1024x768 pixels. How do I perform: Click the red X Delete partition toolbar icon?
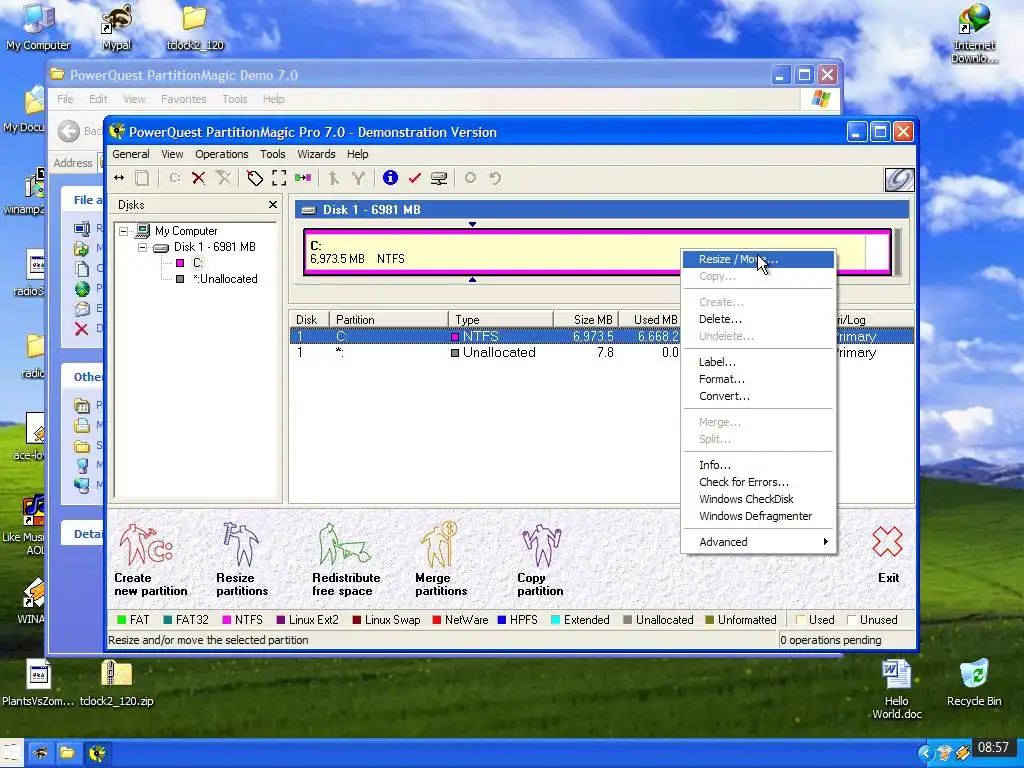pyautogui.click(x=199, y=178)
